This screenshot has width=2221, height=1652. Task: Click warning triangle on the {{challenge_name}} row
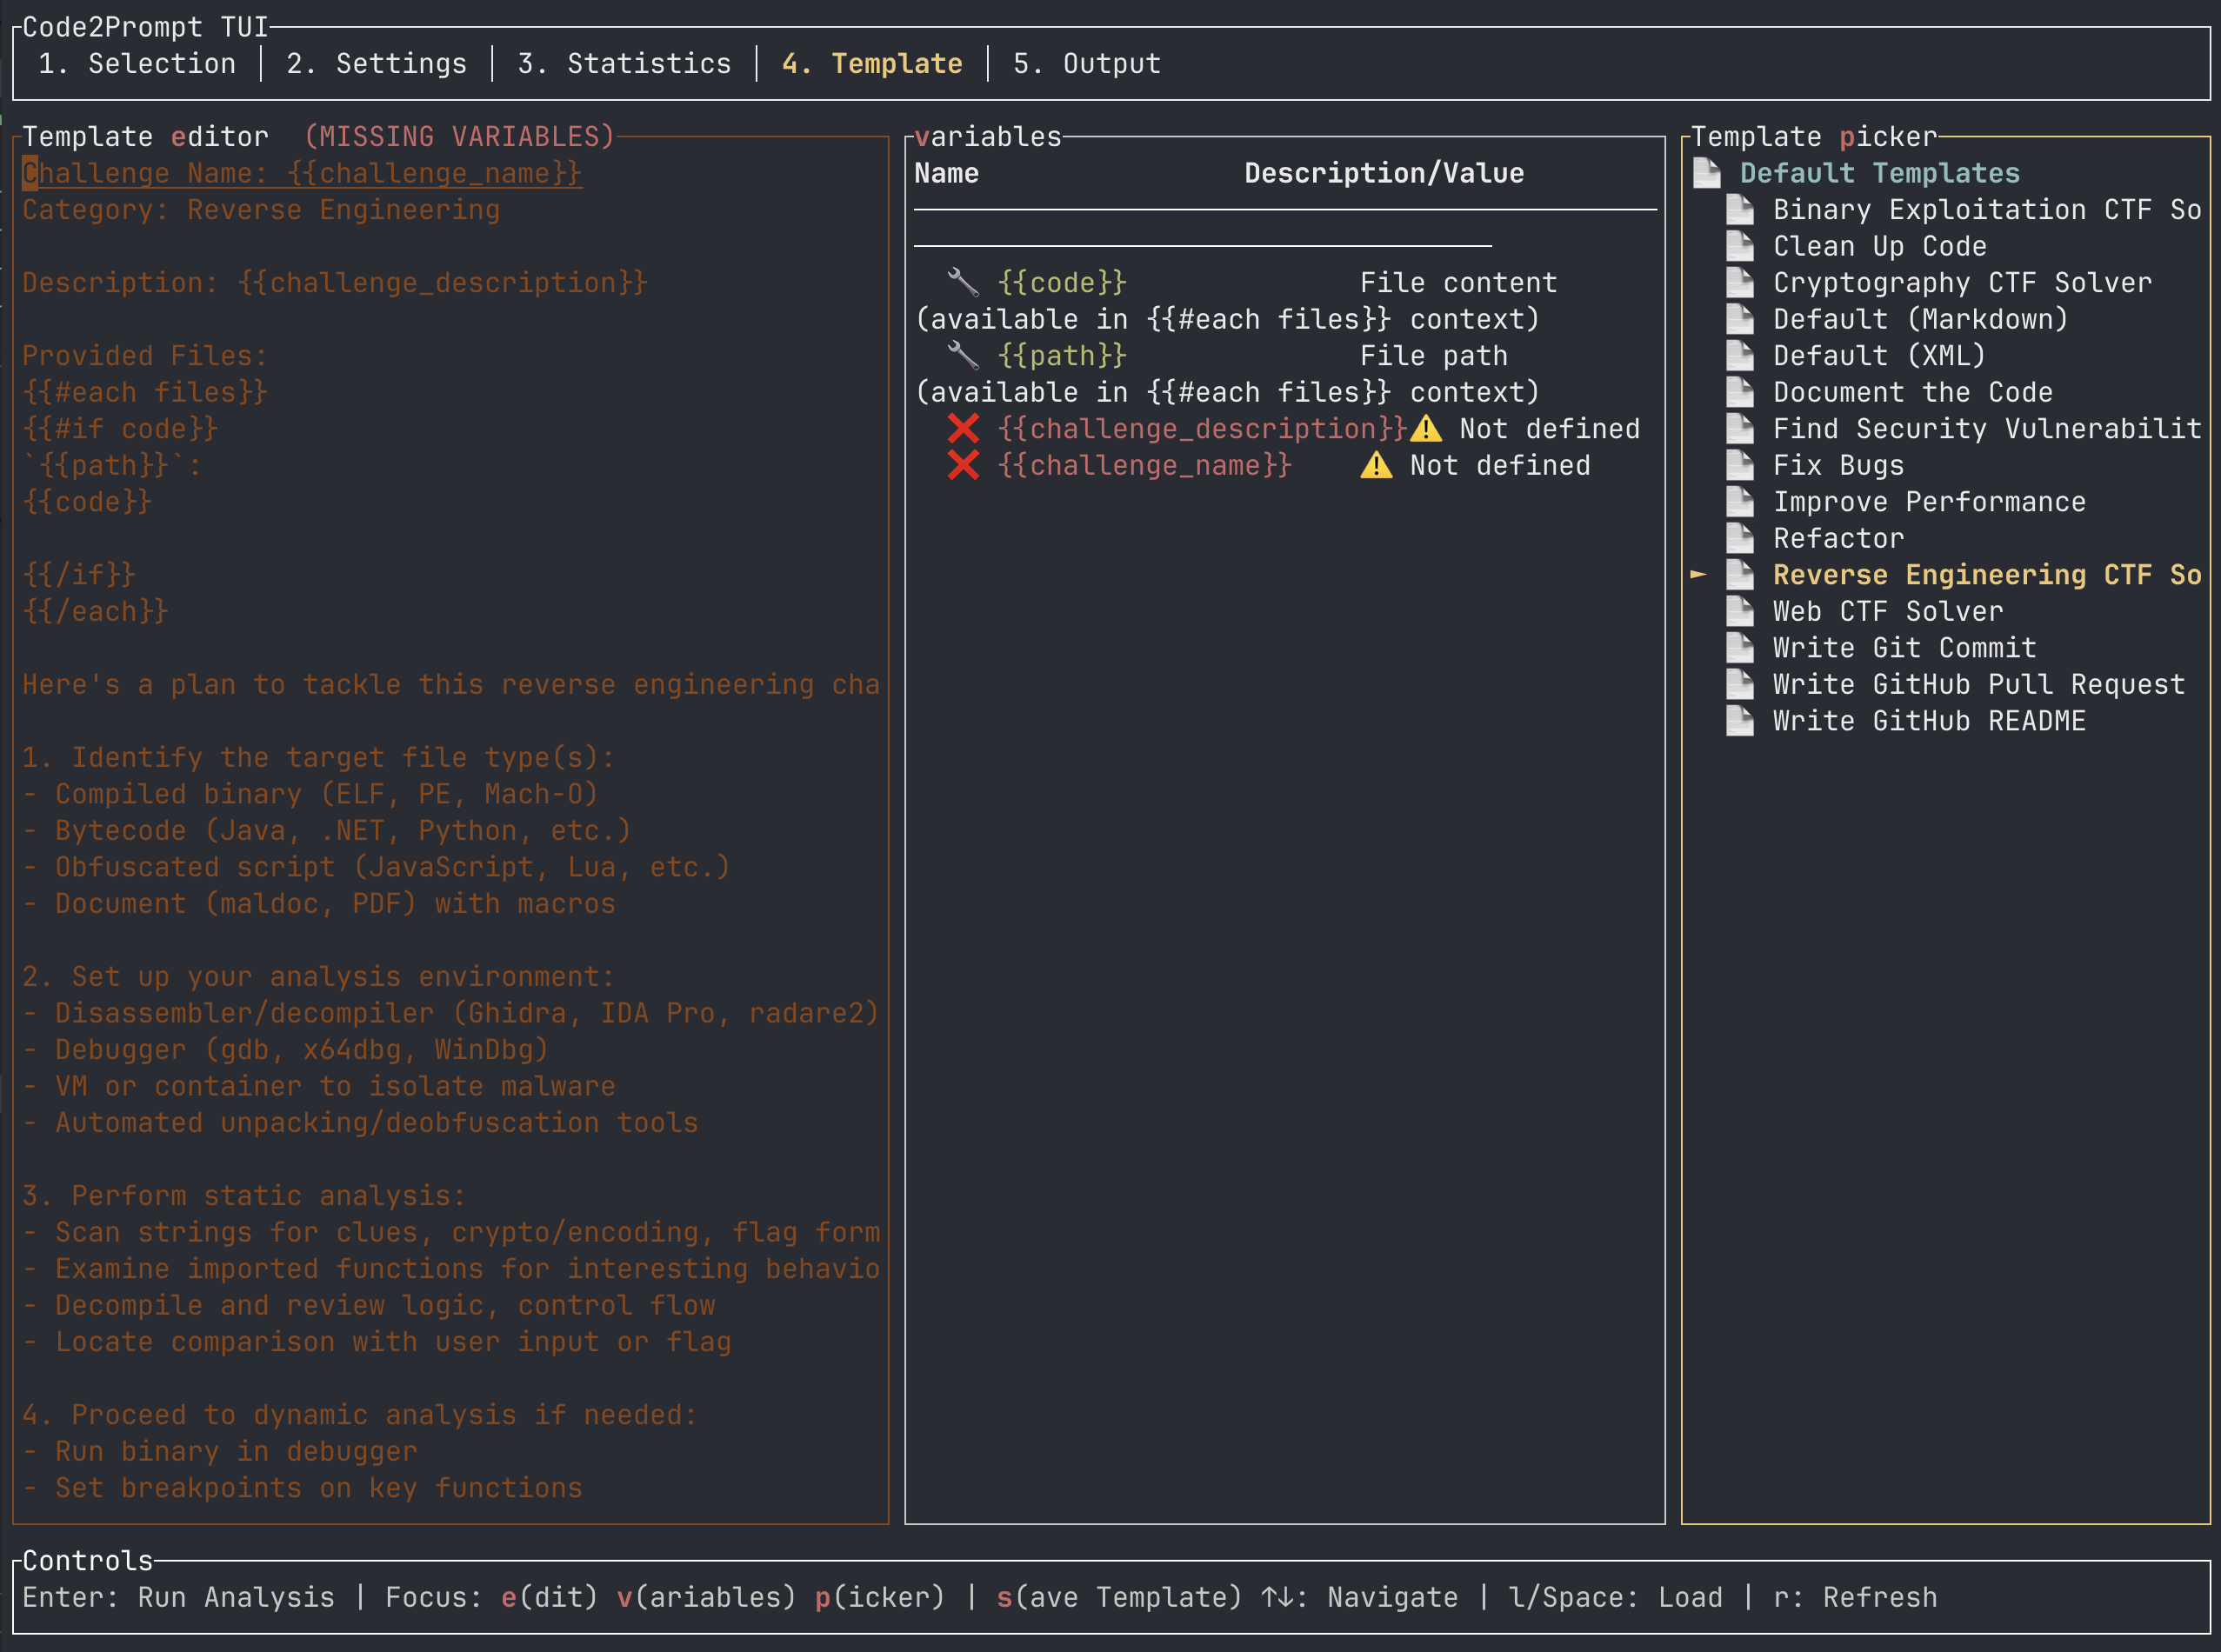pos(1376,465)
